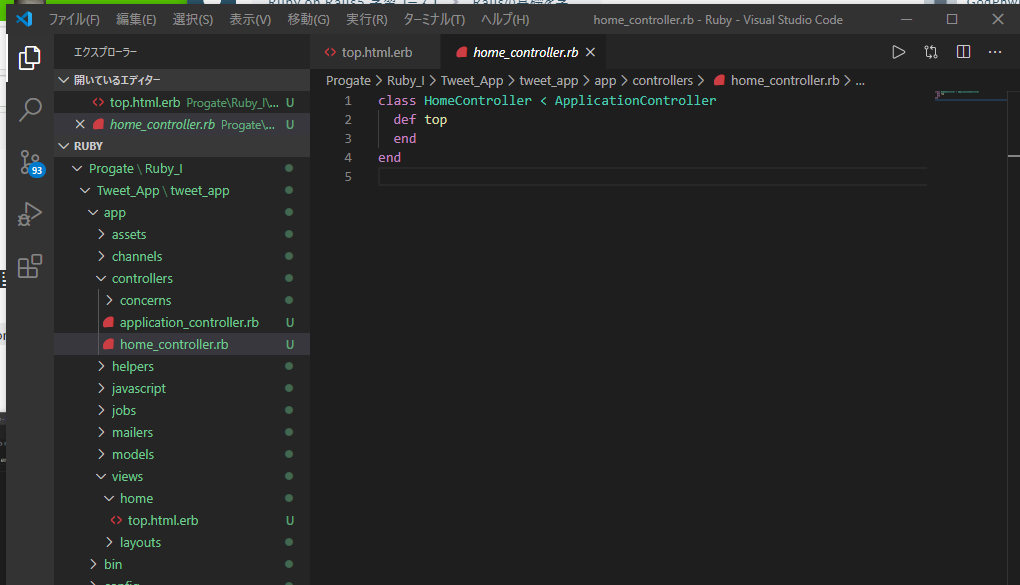This screenshot has height=585, width=1020.
Task: Collapse the open editors section
Action: (116, 80)
